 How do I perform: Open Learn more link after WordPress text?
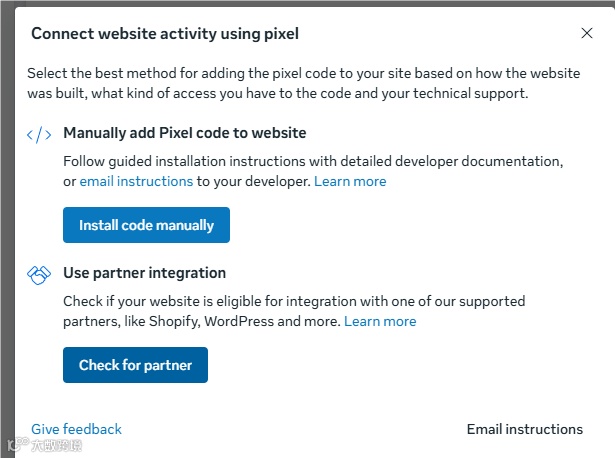pyautogui.click(x=380, y=321)
